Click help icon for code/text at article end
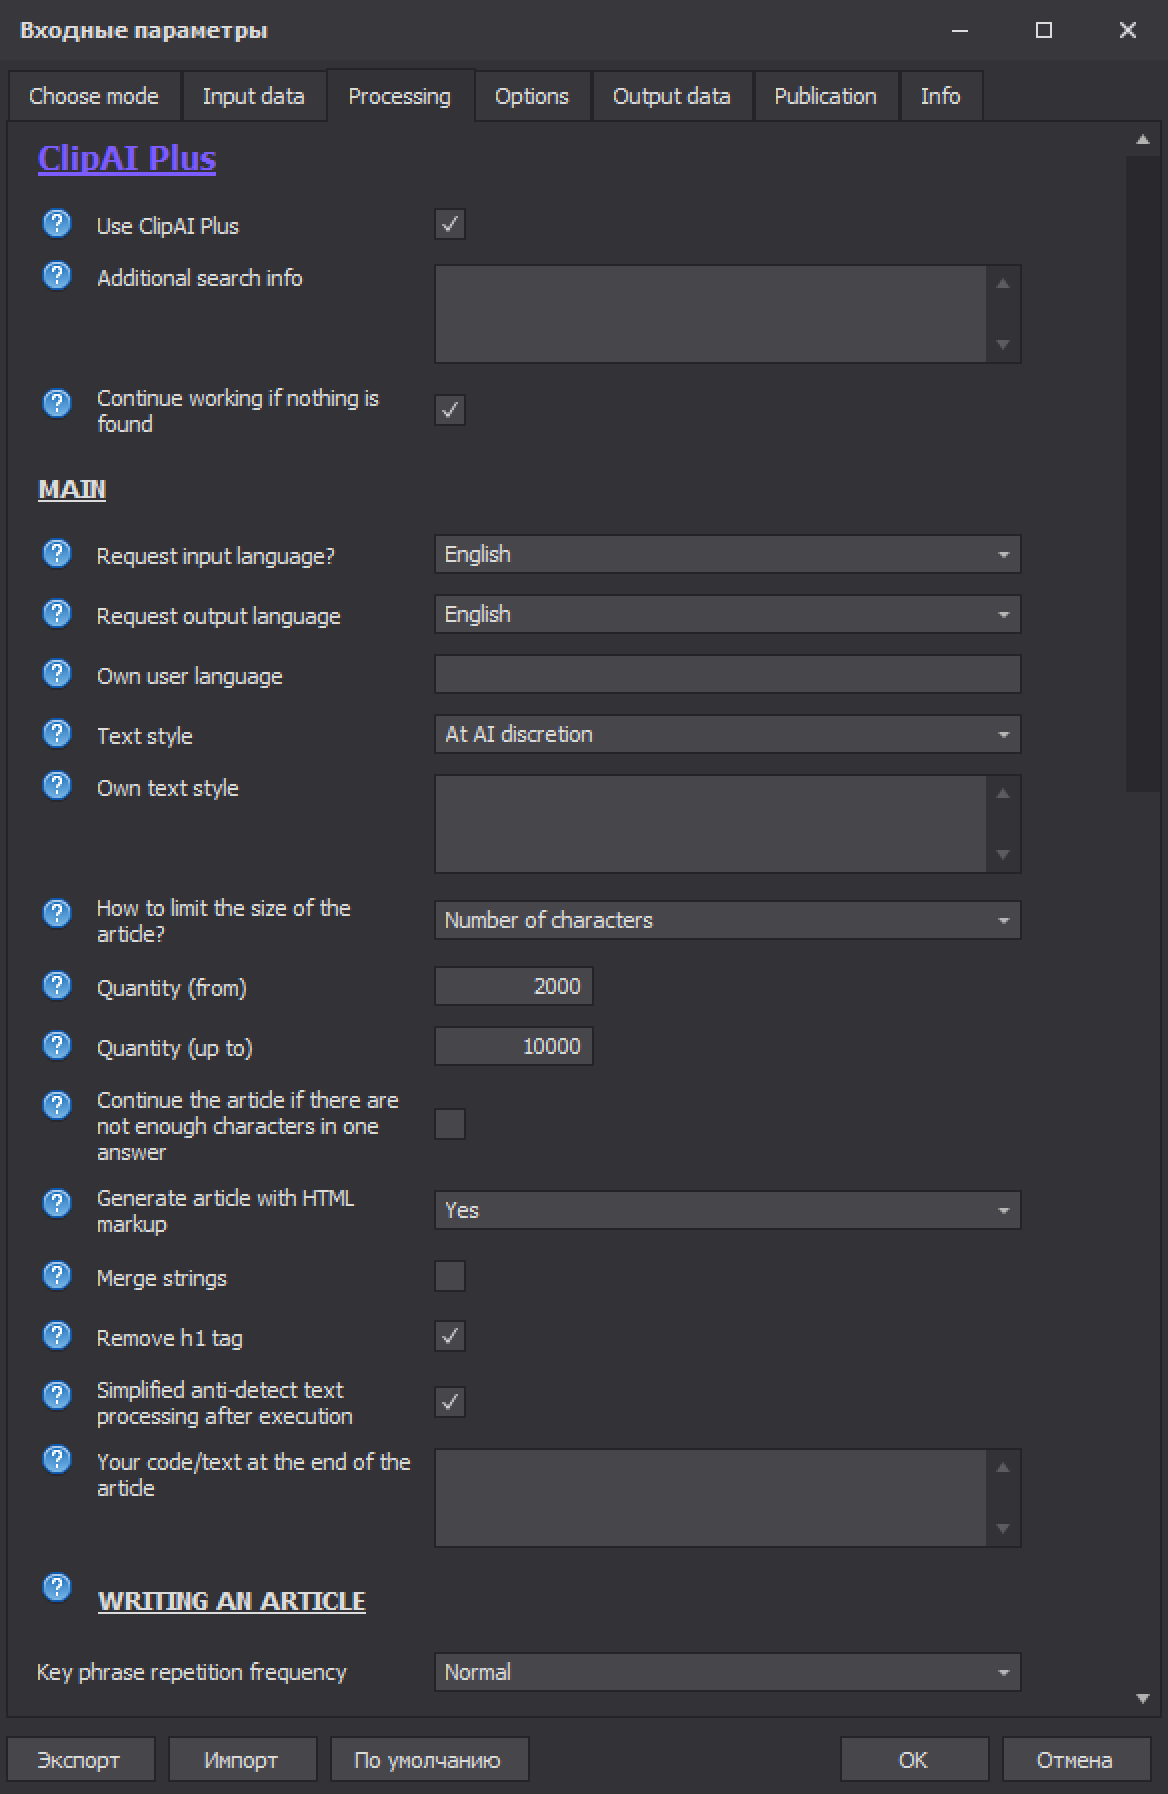This screenshot has height=1794, width=1168. point(57,1459)
